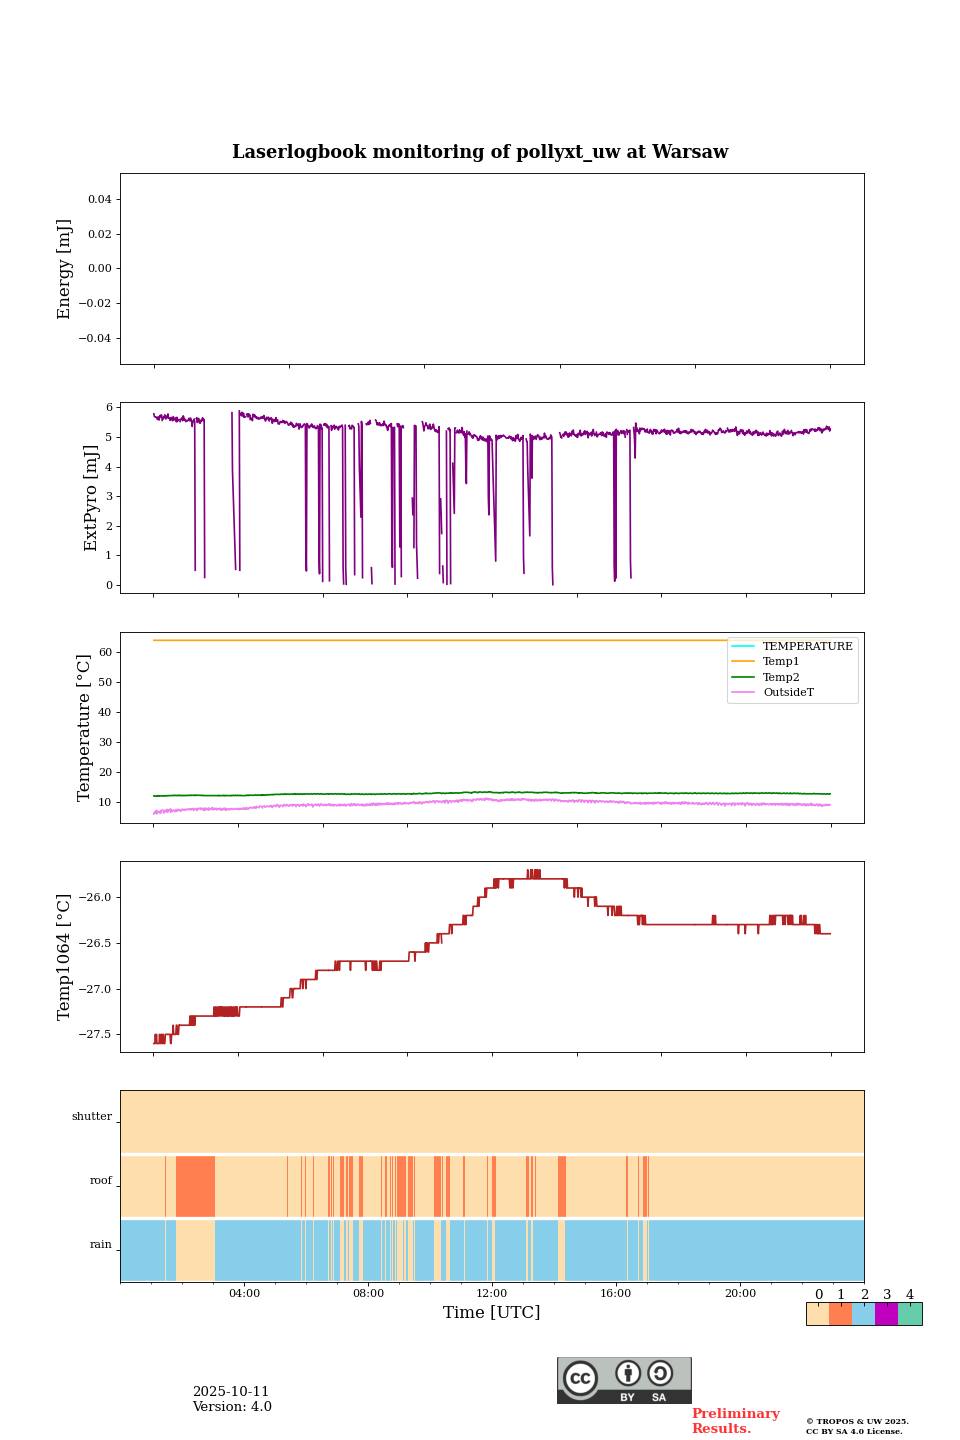Click the red Preliminary Results text
This screenshot has width=960, height=1440.
click(735, 1421)
